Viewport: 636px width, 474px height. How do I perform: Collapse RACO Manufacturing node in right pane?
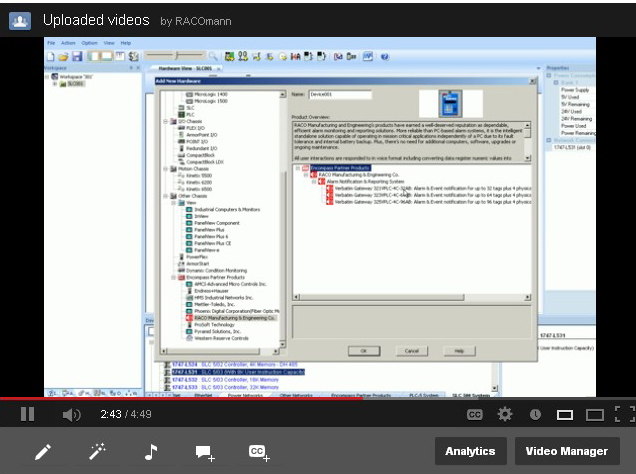(306, 175)
